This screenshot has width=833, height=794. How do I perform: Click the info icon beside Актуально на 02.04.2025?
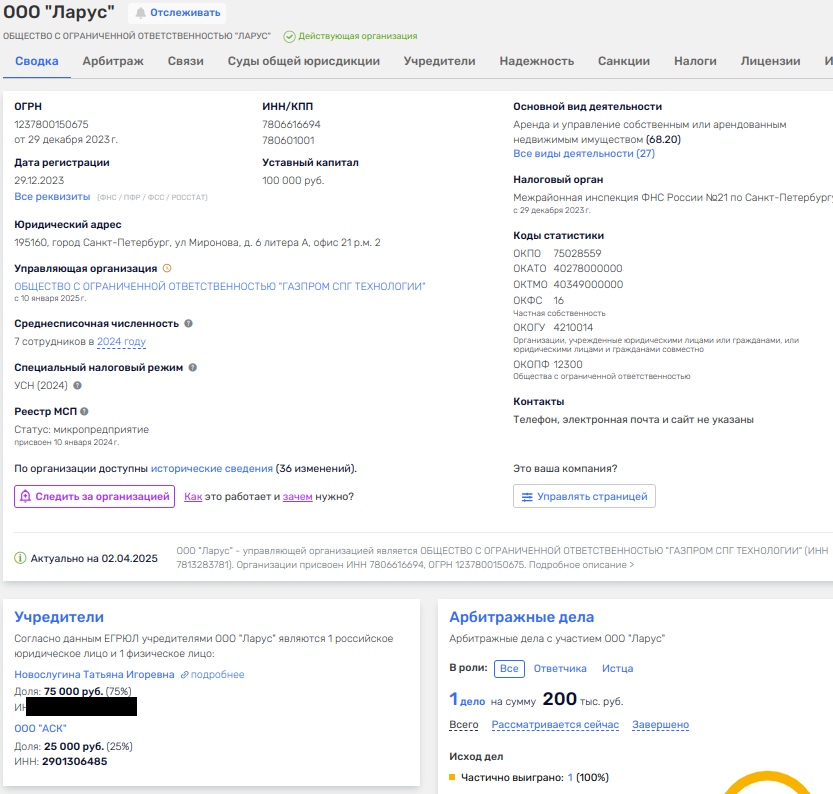click(20, 558)
